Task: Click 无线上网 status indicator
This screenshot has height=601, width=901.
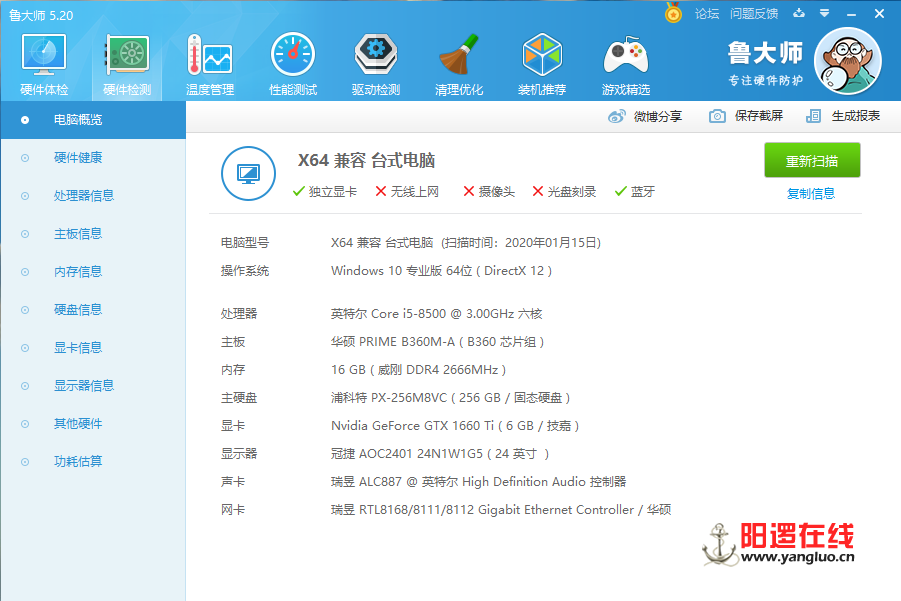Action: 407,191
